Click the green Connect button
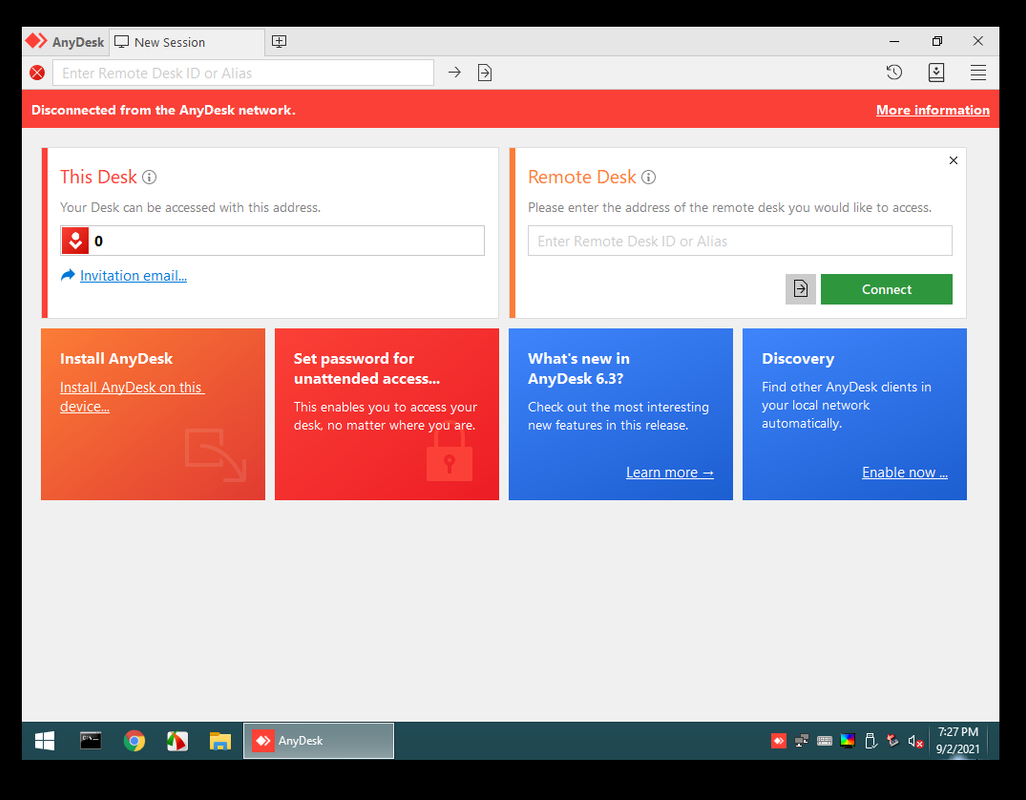The height and width of the screenshot is (800, 1026). pyautogui.click(x=887, y=289)
